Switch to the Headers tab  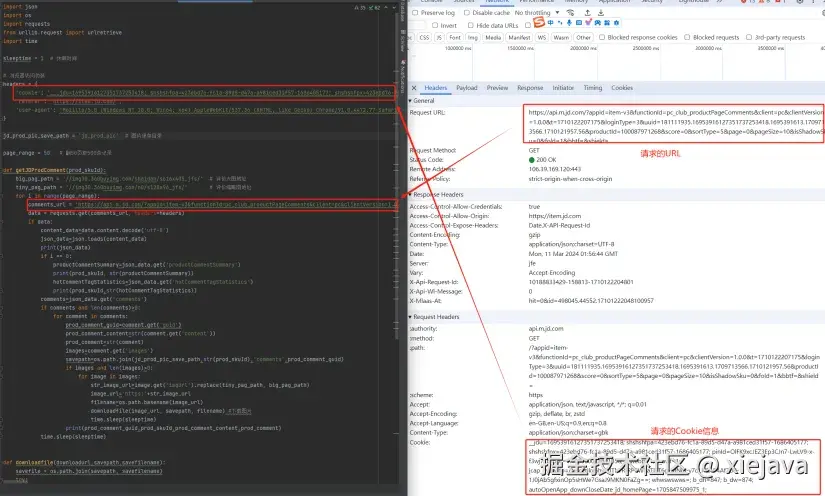(436, 88)
